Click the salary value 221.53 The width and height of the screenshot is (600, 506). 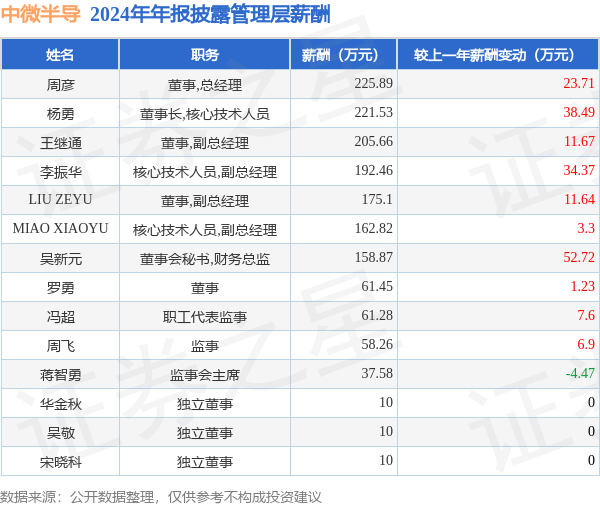(x=373, y=112)
